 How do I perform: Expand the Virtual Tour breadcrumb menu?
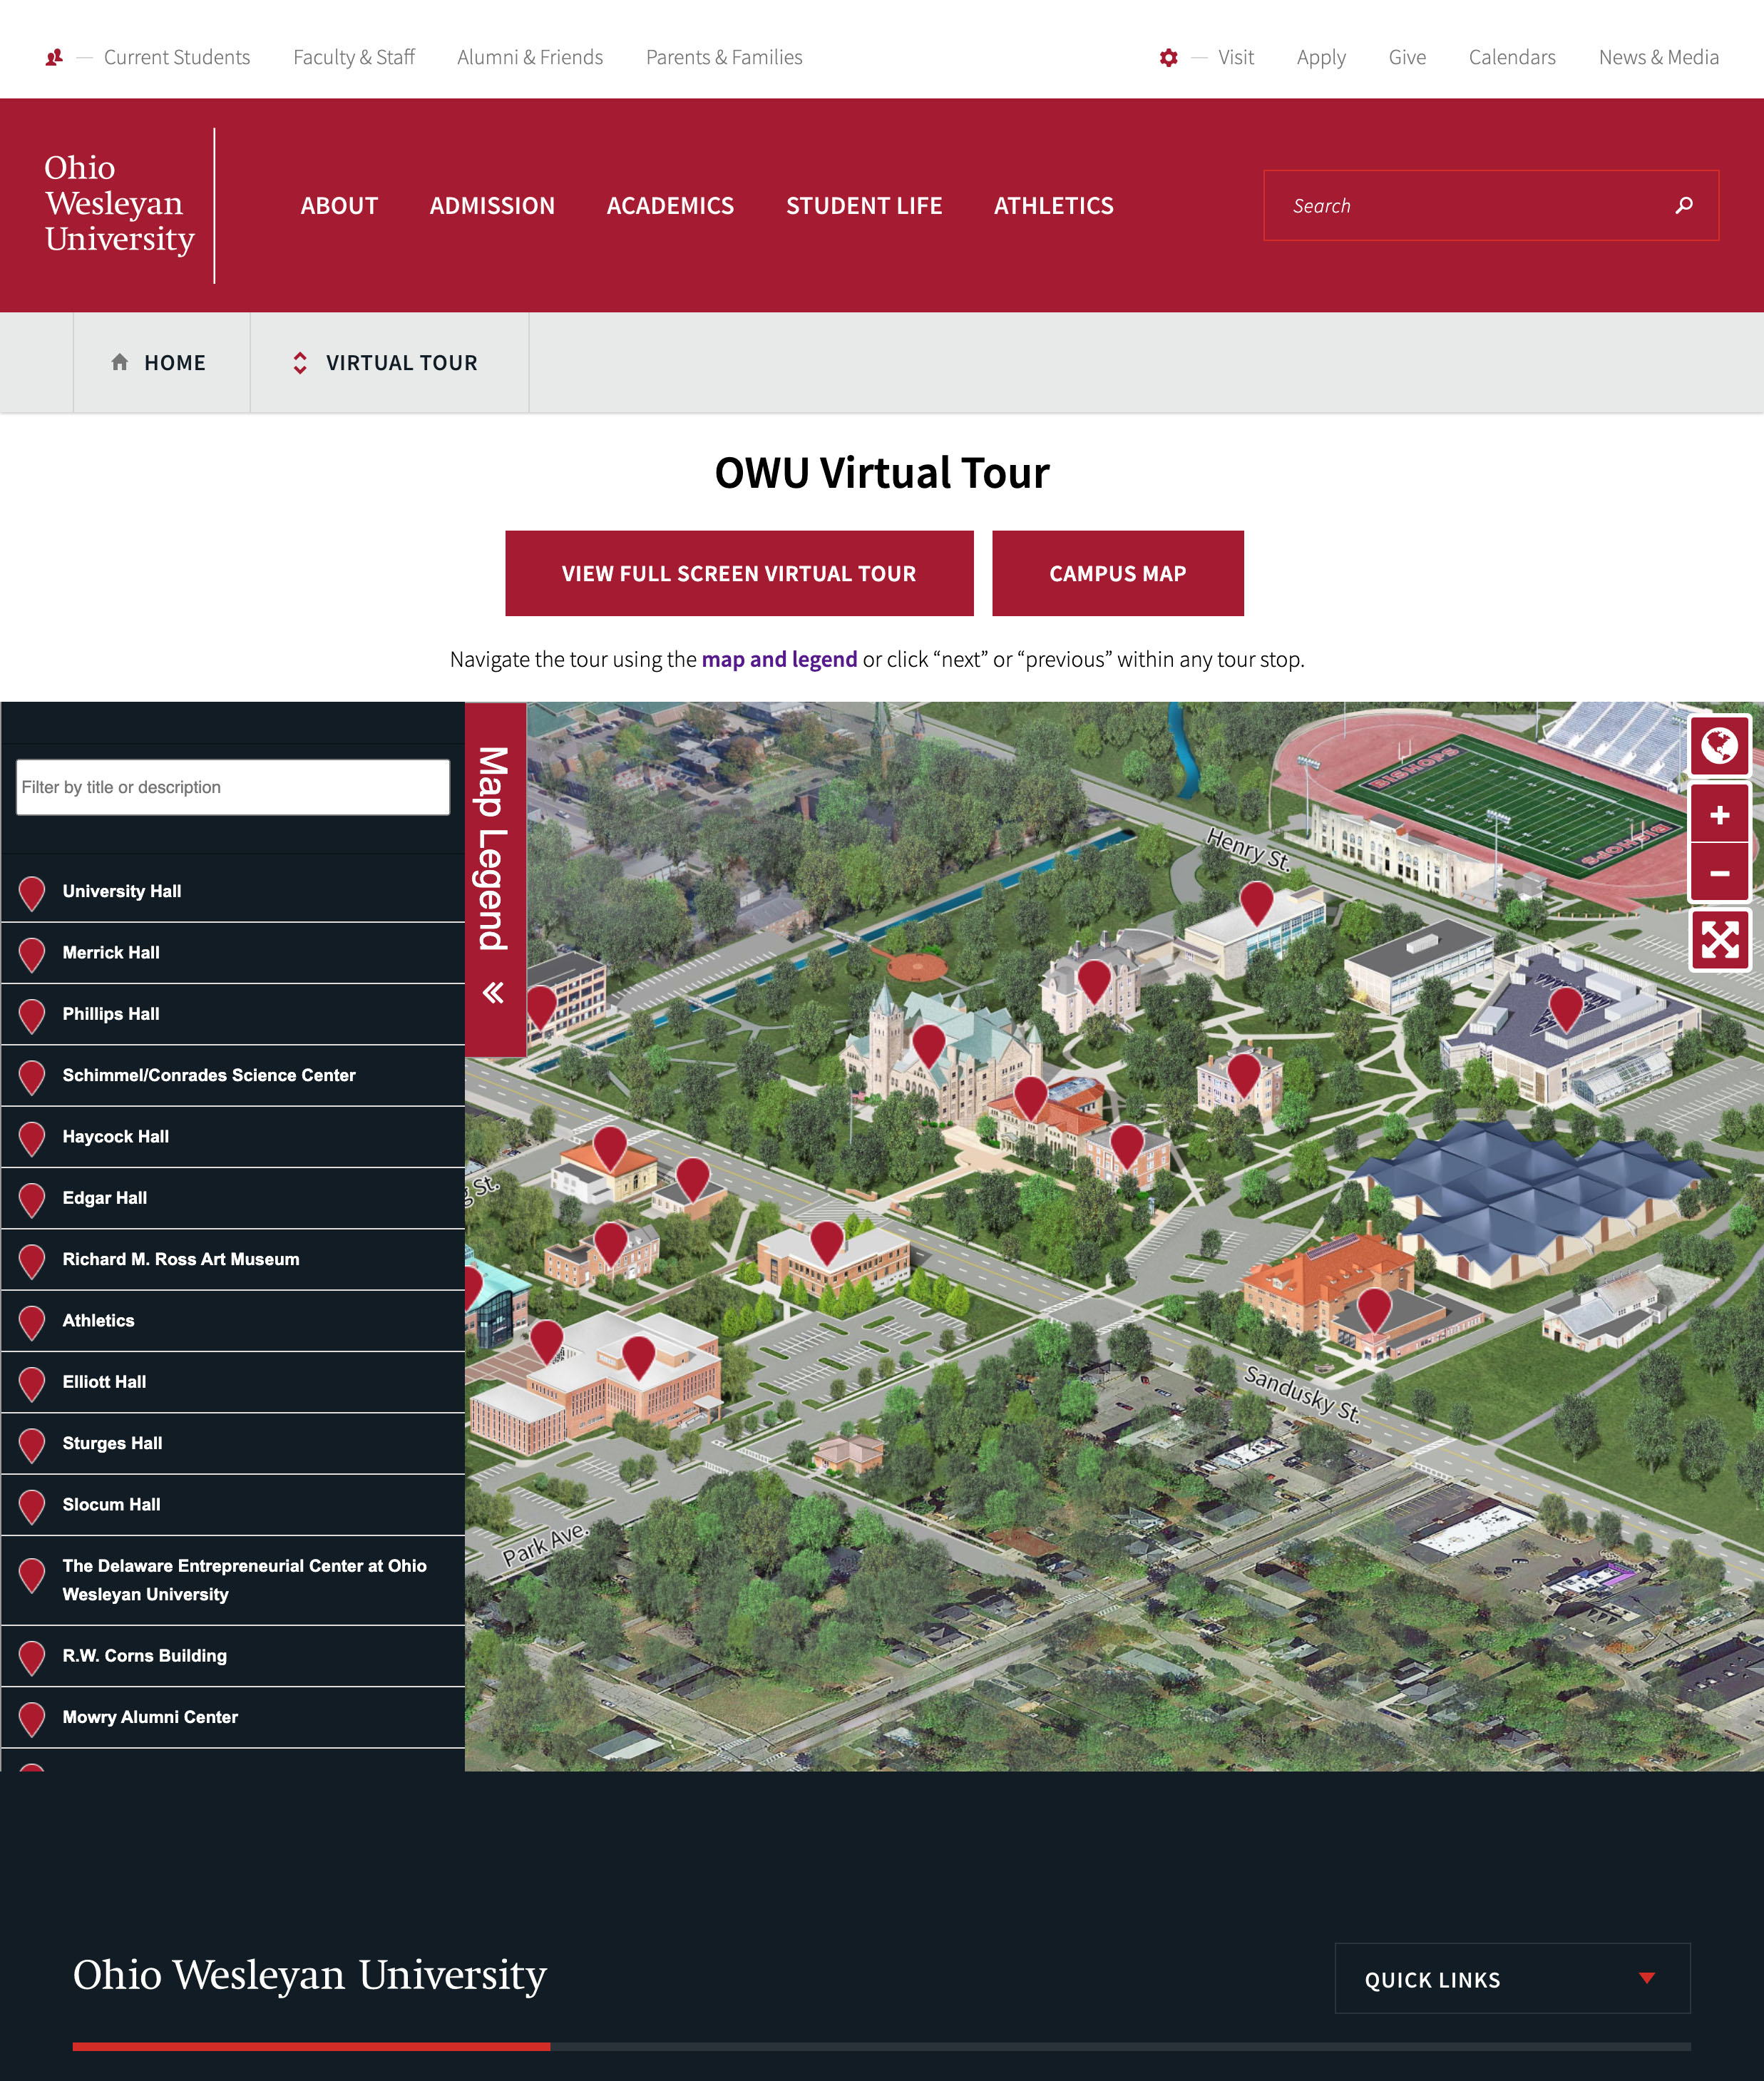pos(300,362)
